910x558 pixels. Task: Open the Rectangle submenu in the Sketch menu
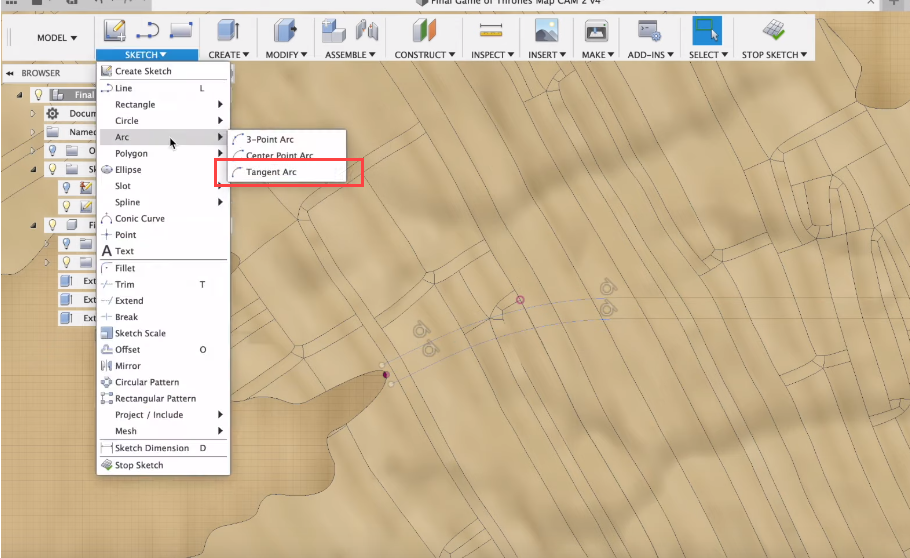click(163, 105)
